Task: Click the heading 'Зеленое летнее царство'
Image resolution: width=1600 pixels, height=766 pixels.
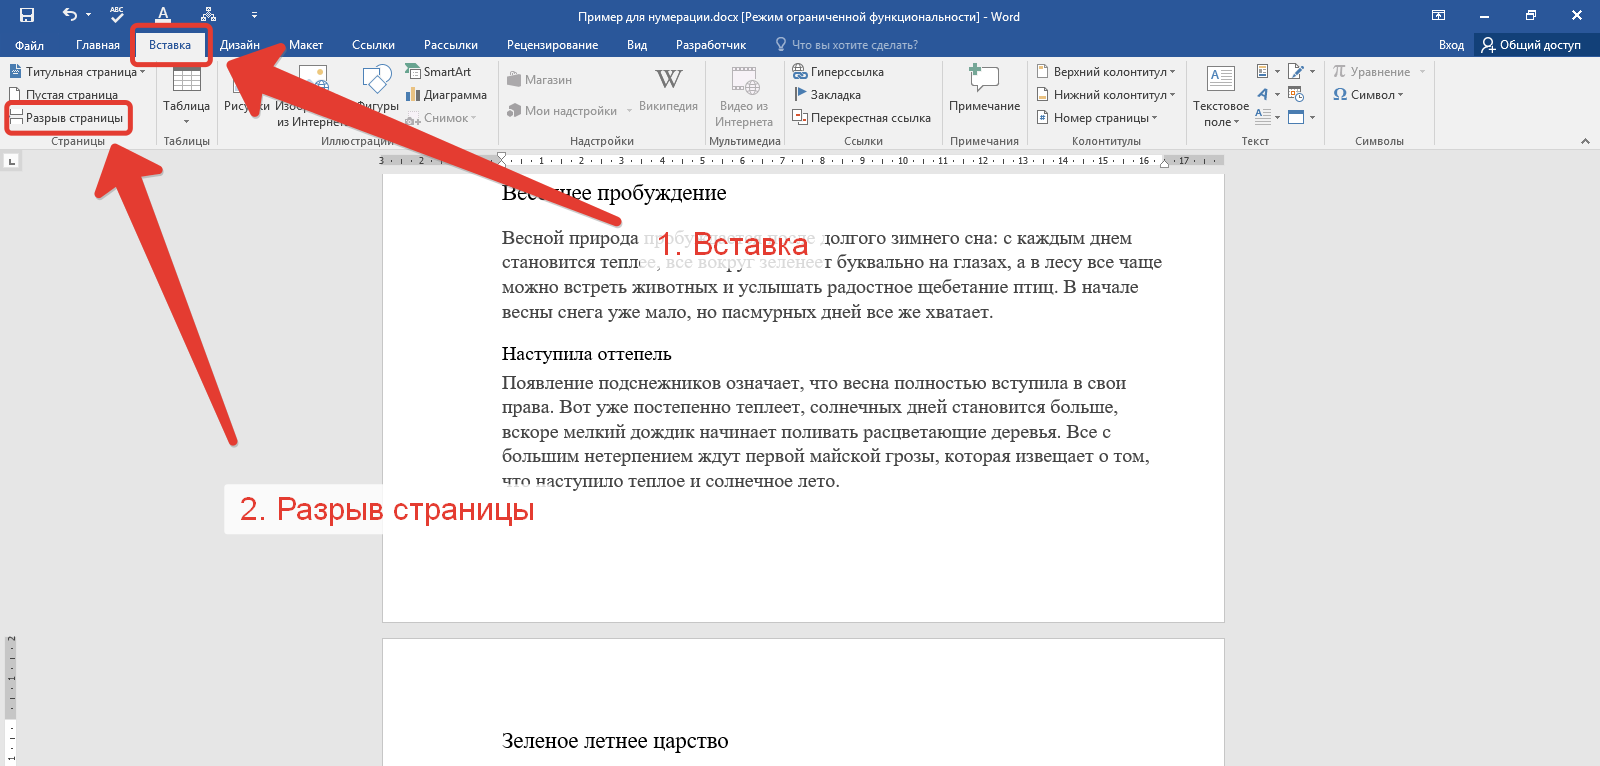Action: [615, 741]
